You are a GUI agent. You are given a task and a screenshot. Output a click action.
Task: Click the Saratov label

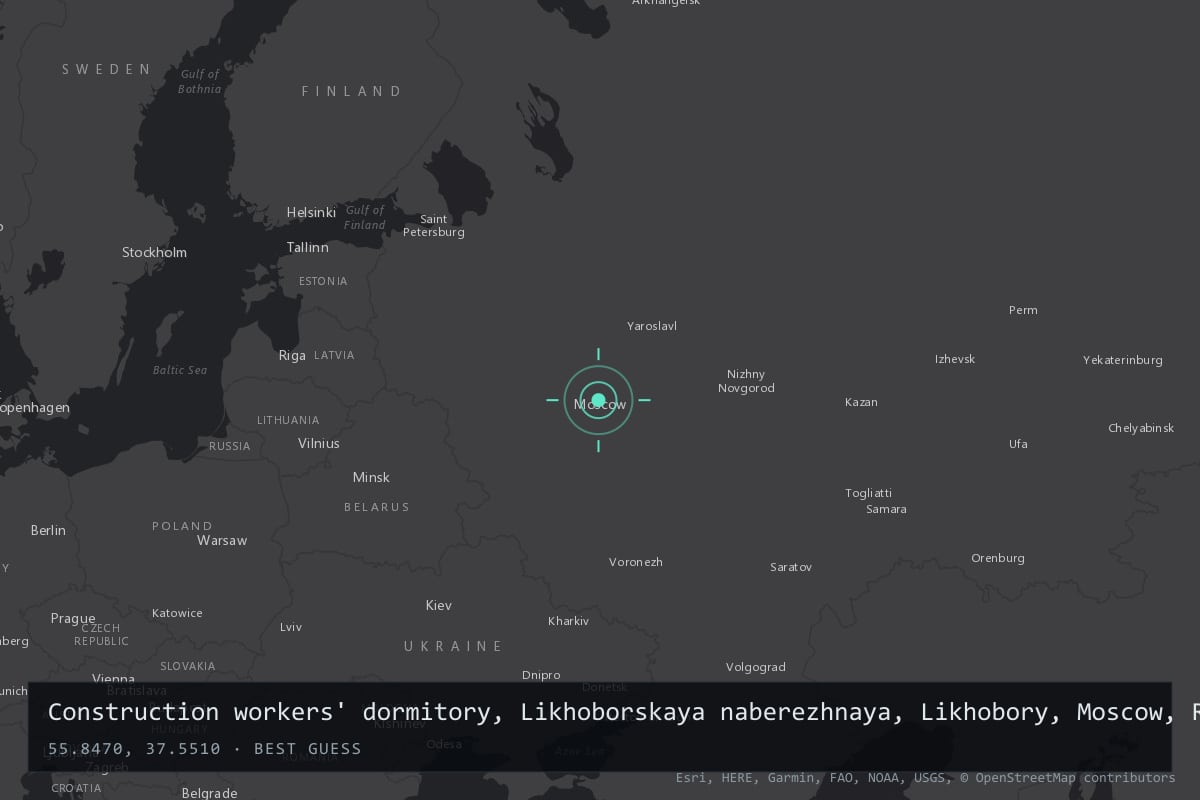pyautogui.click(x=791, y=567)
